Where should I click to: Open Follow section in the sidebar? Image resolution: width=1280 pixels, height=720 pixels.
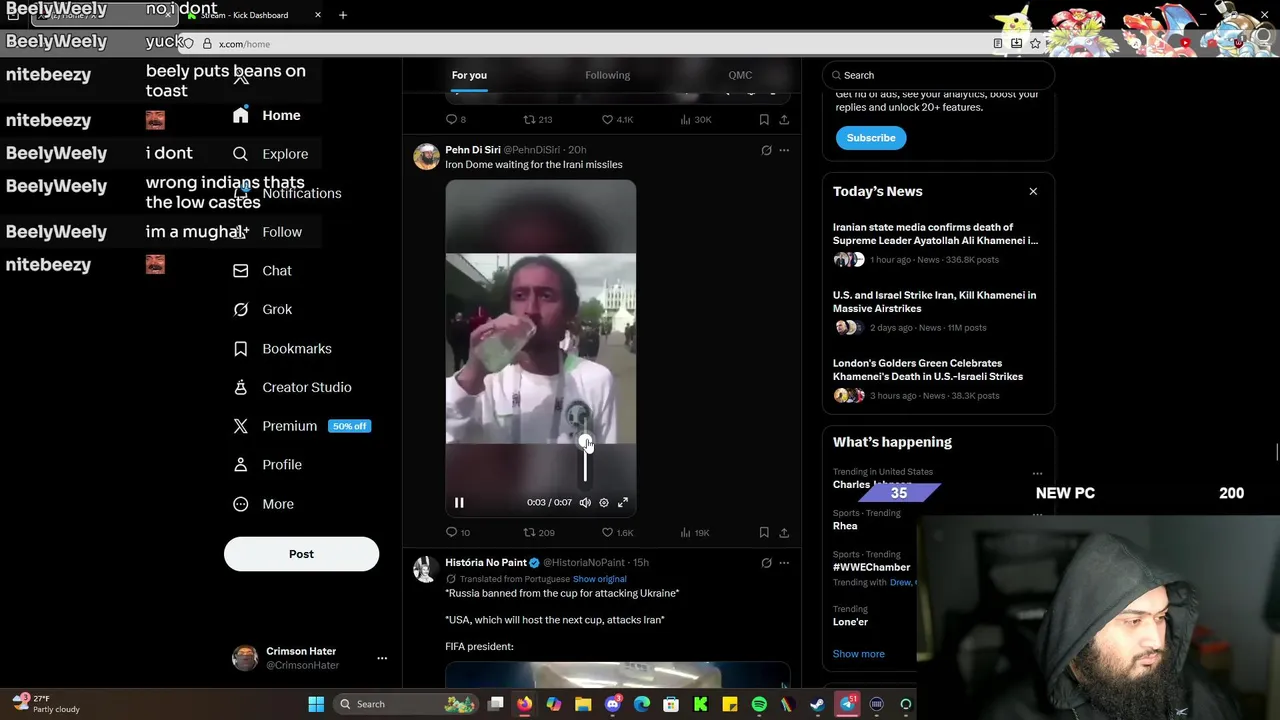click(x=267, y=232)
